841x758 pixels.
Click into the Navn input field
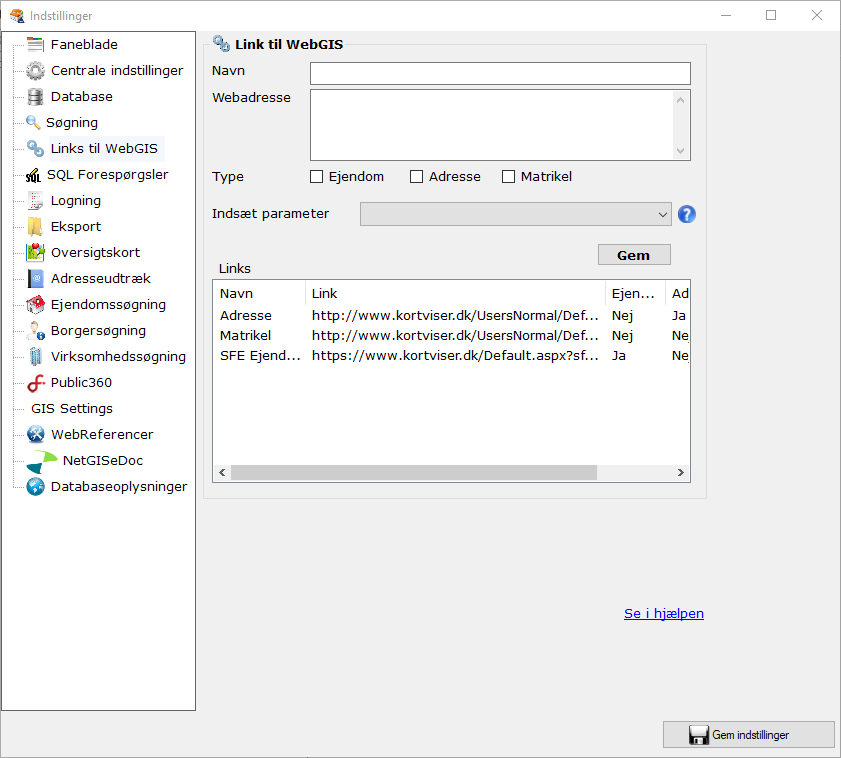pos(500,73)
